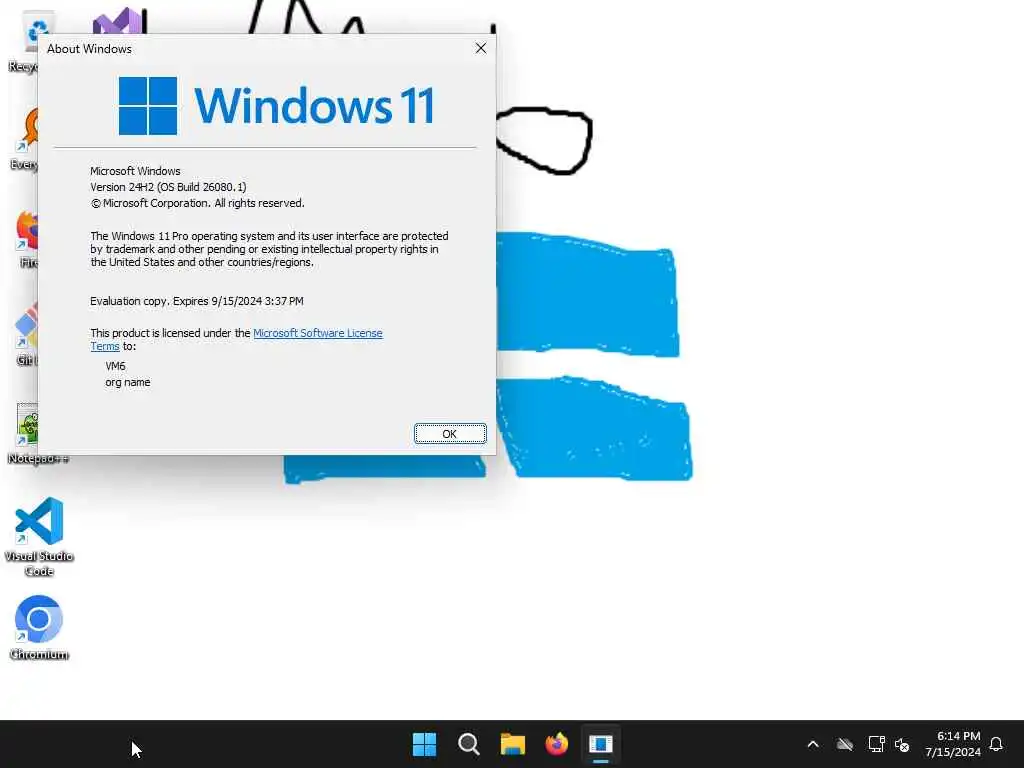Click the org name text

tap(128, 383)
